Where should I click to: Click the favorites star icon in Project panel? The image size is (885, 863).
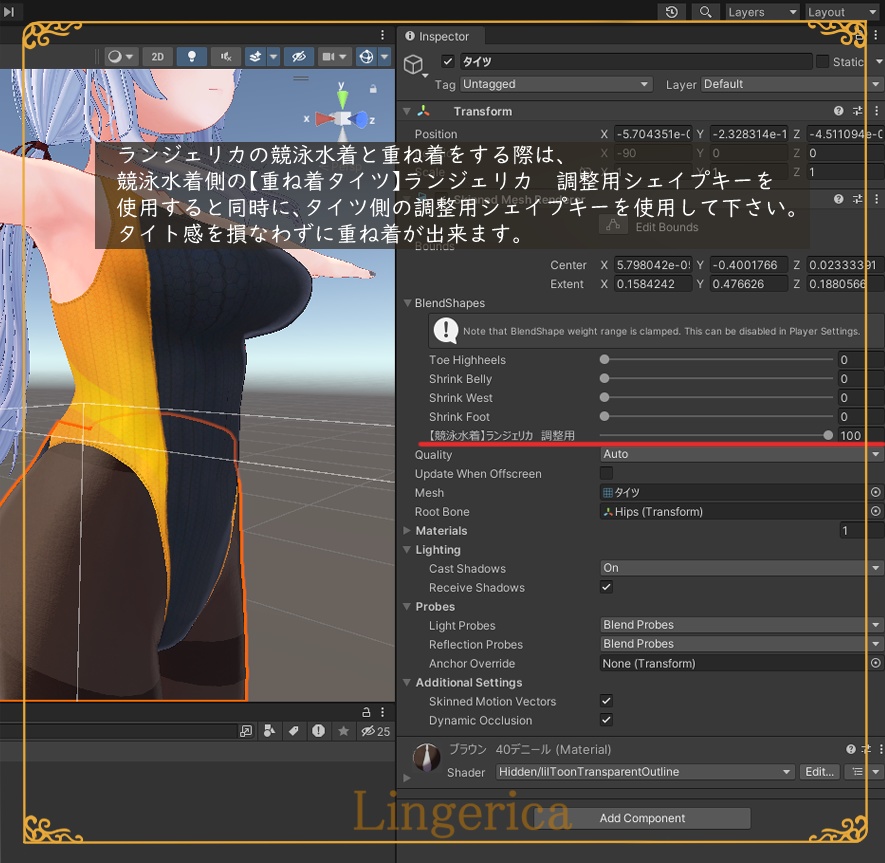click(x=343, y=731)
